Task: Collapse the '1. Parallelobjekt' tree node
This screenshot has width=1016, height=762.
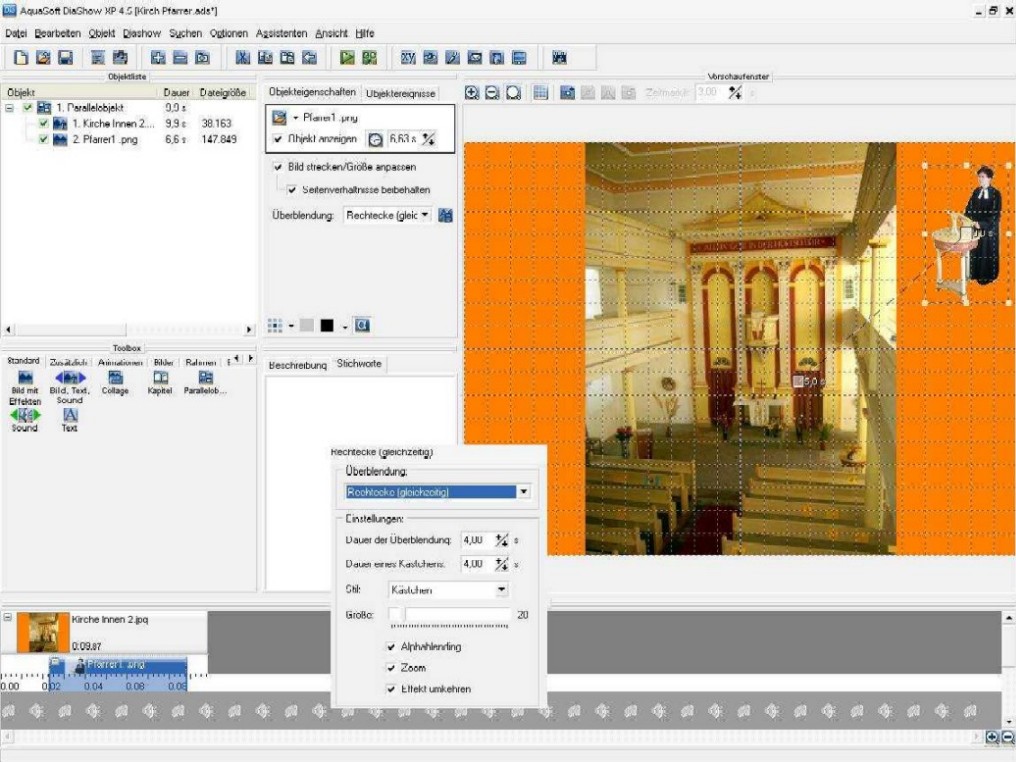Action: [9, 108]
